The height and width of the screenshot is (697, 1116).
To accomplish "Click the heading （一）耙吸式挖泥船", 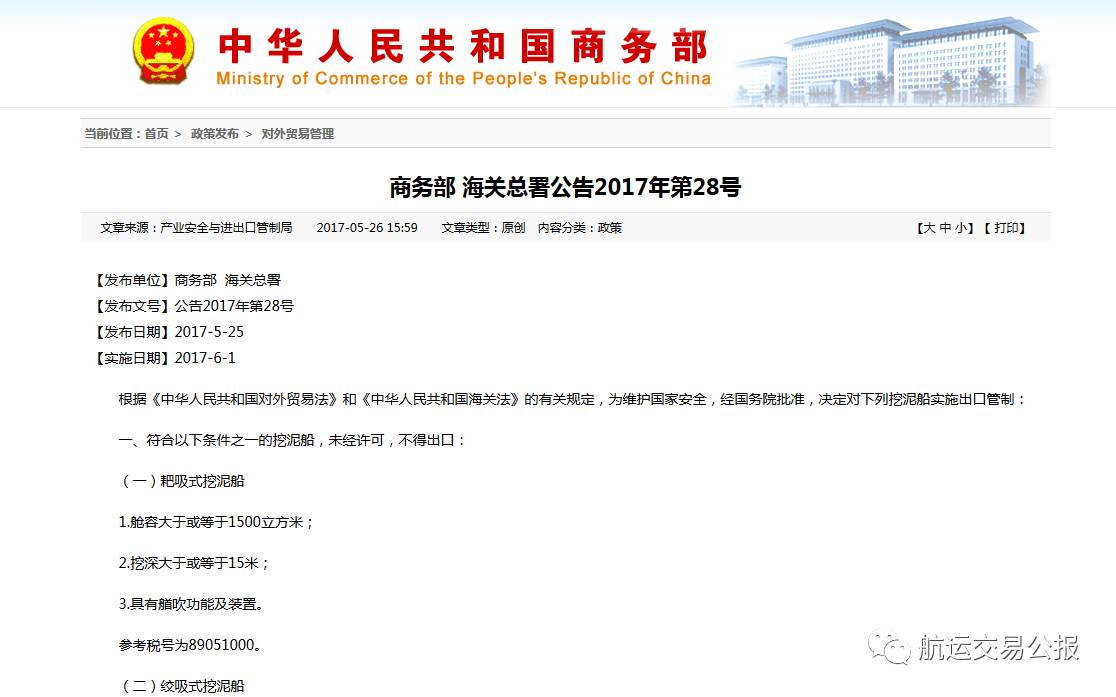I will [181, 481].
